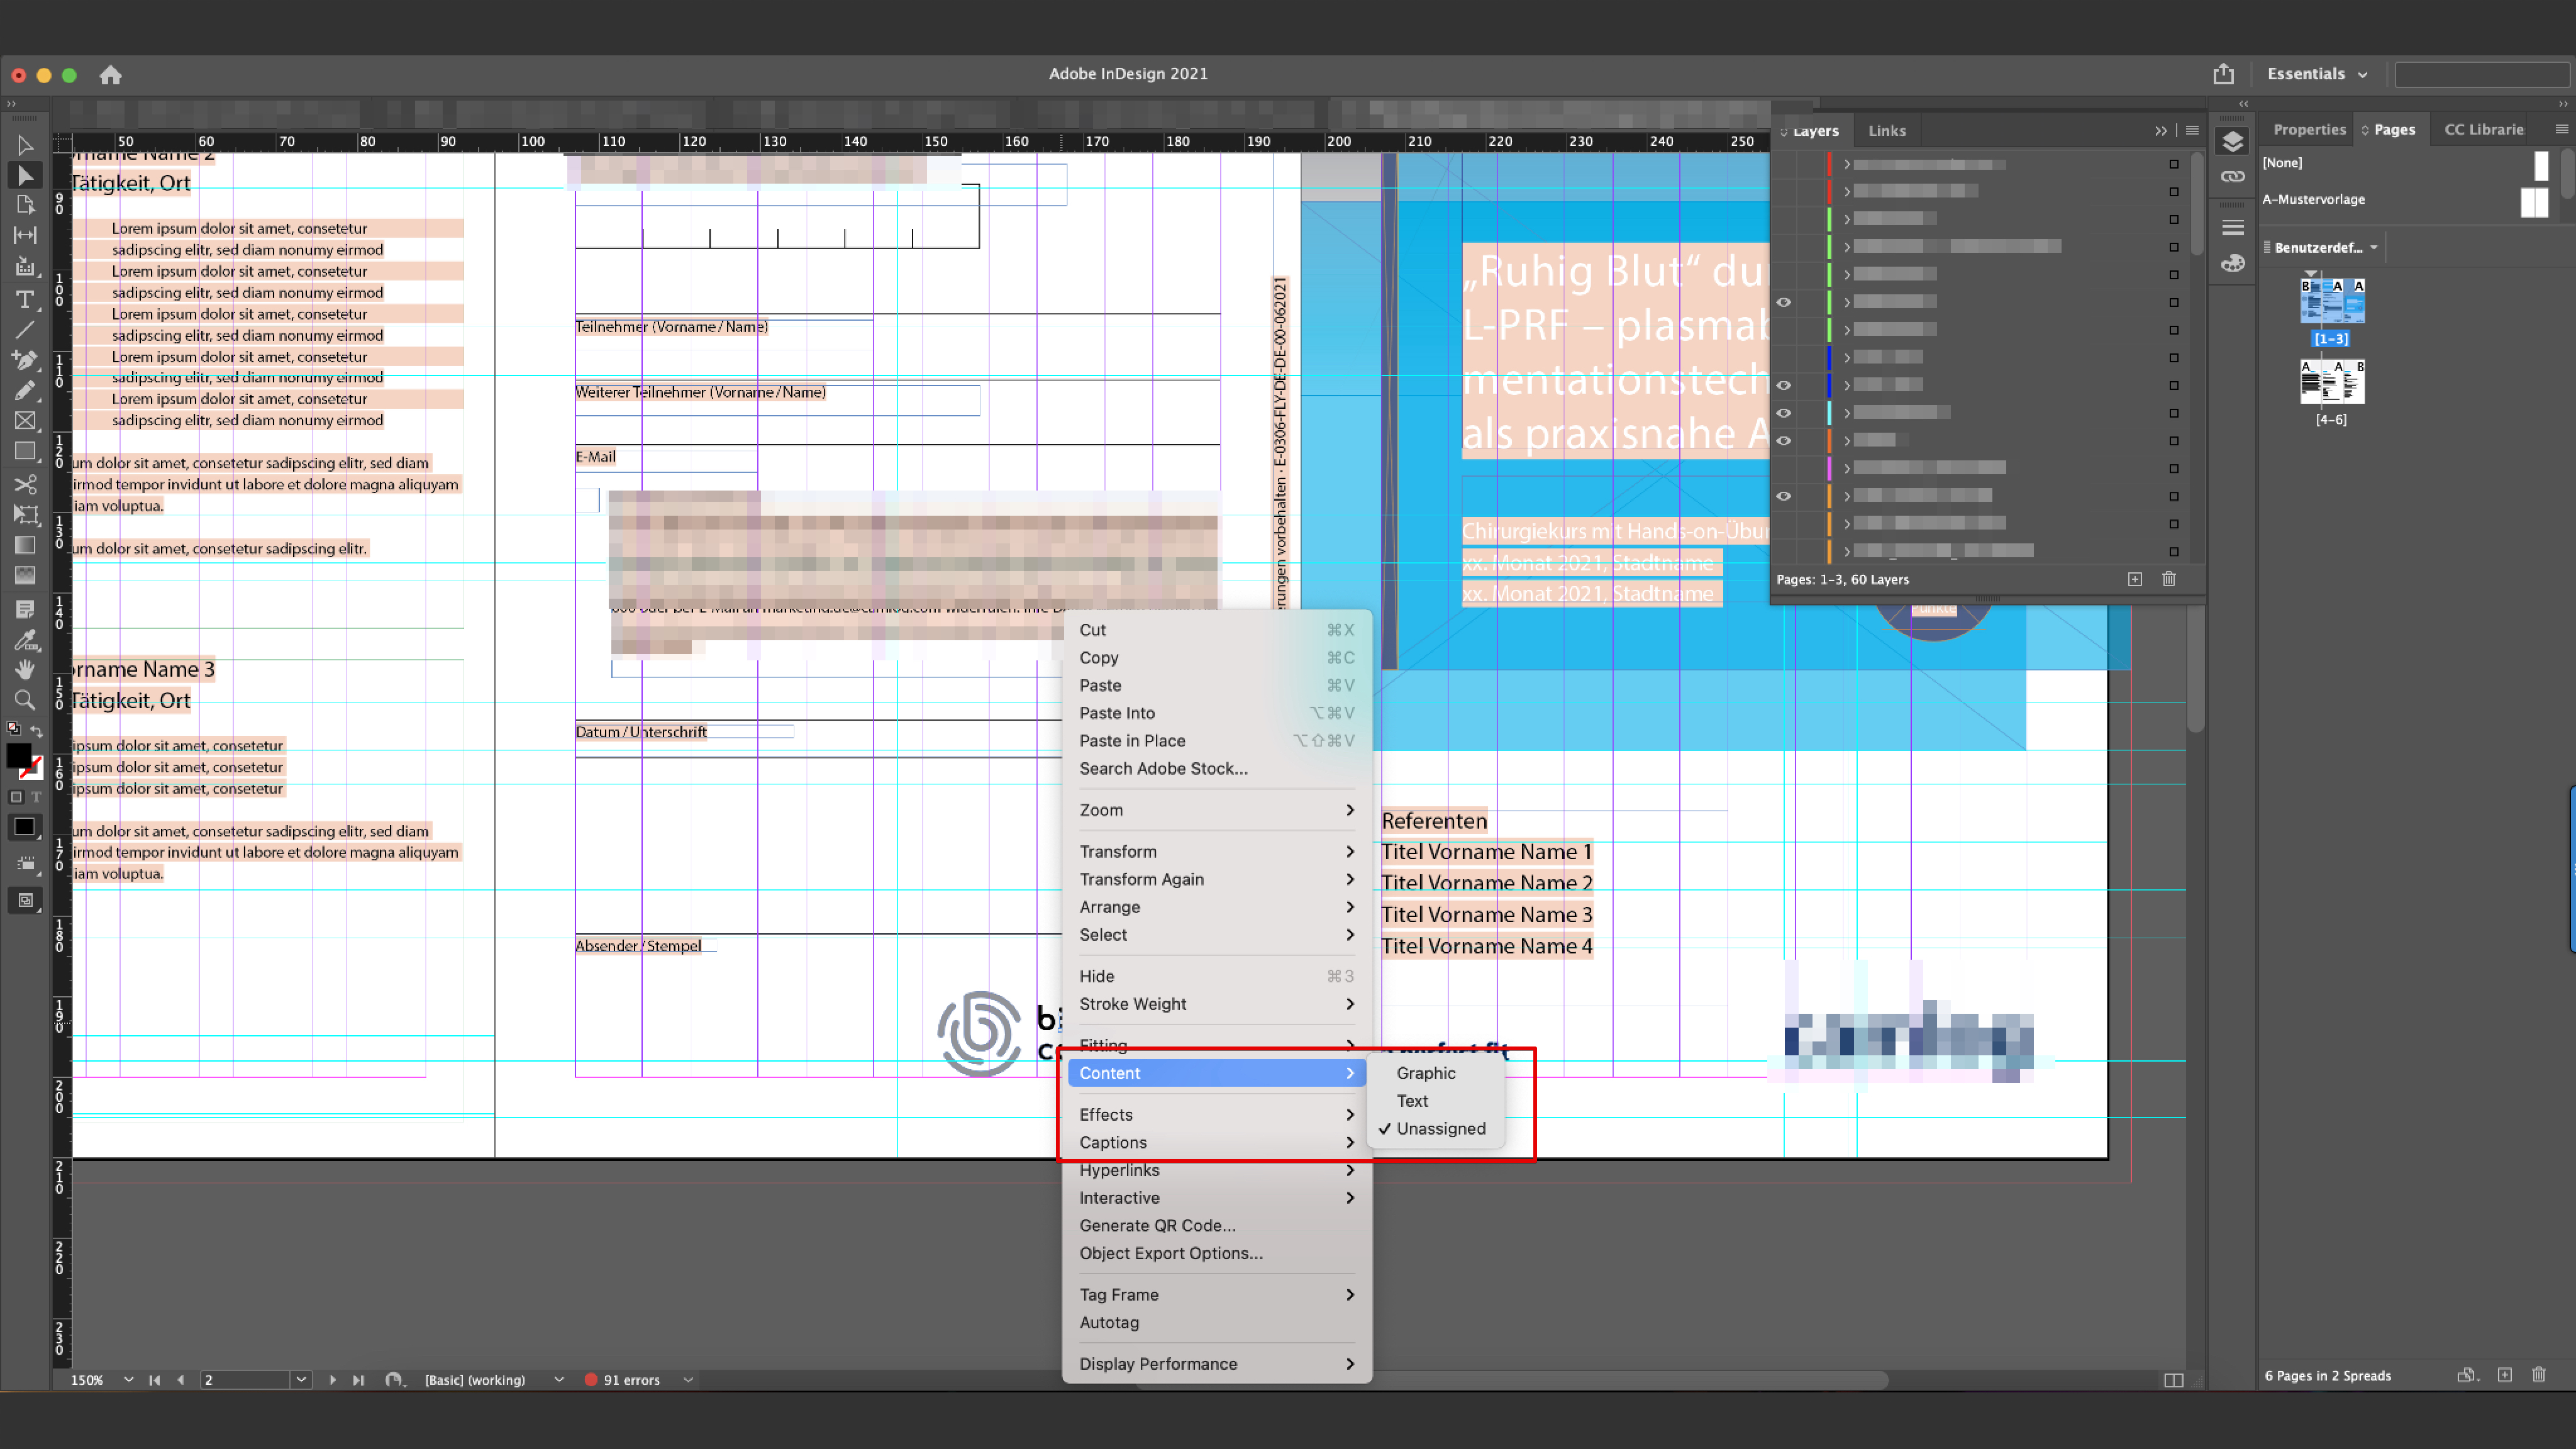Select the Rectangle Frame tool
This screenshot has height=1449, width=2576.
pos(25,421)
